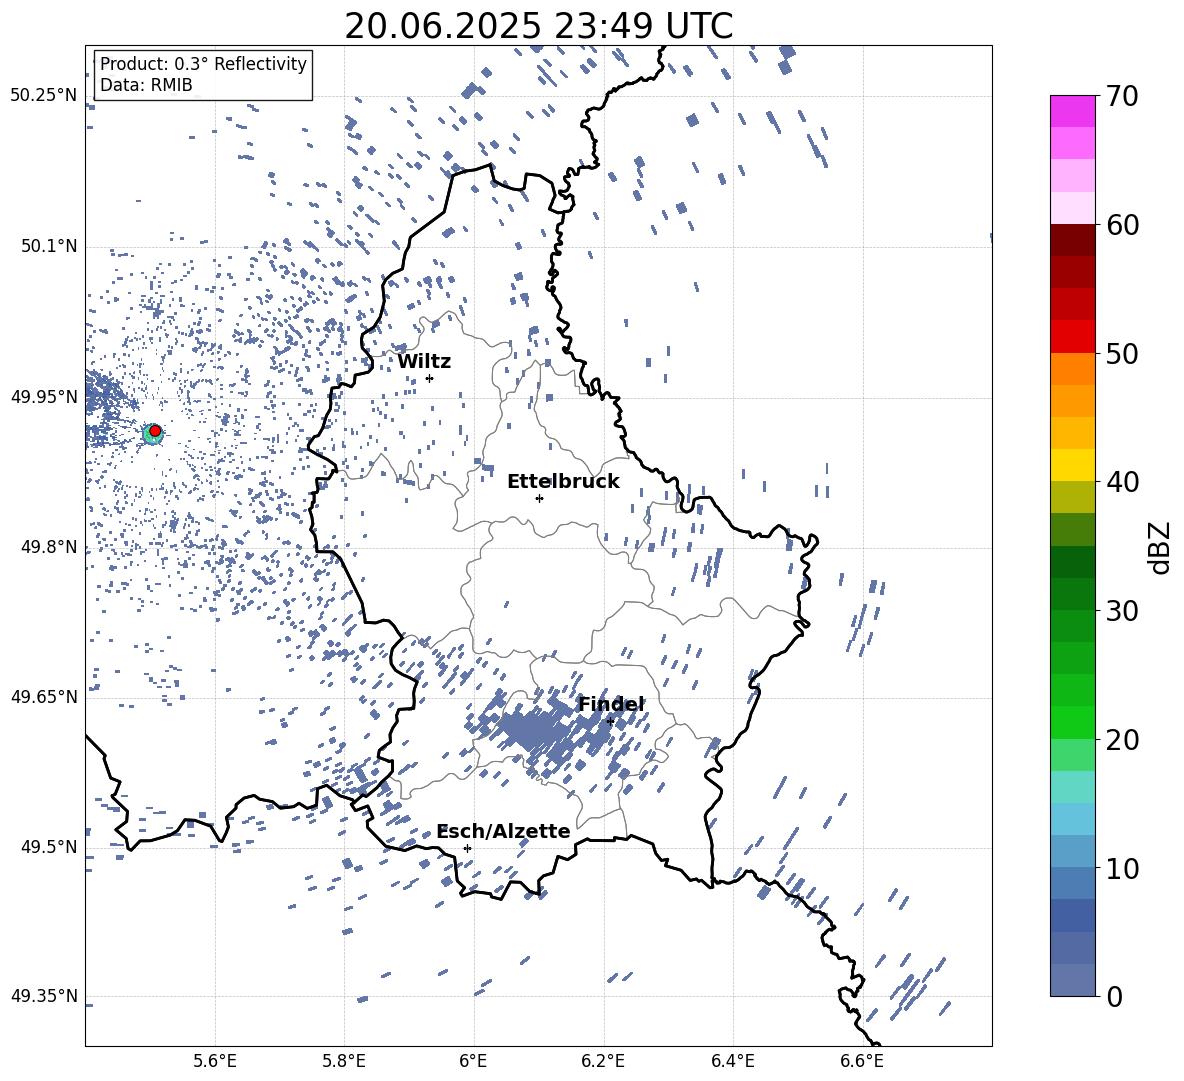Click the colorbar tick value 10
Image resolution: width=1184 pixels, height=1081 pixels.
(1123, 868)
